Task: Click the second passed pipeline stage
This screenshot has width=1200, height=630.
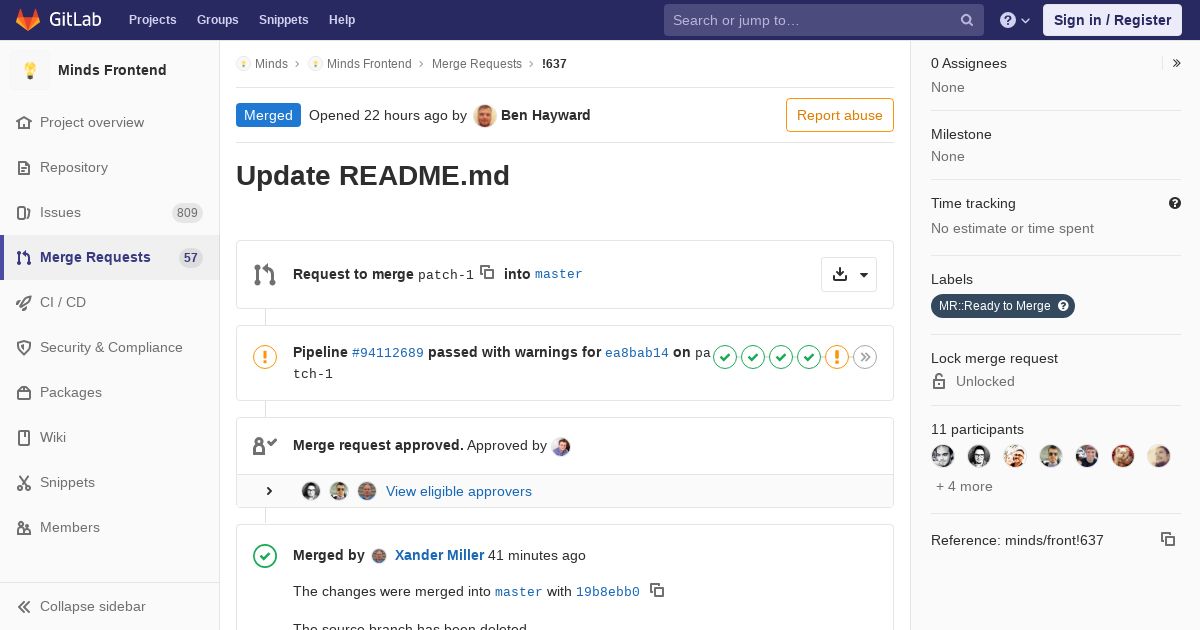Action: click(x=753, y=357)
